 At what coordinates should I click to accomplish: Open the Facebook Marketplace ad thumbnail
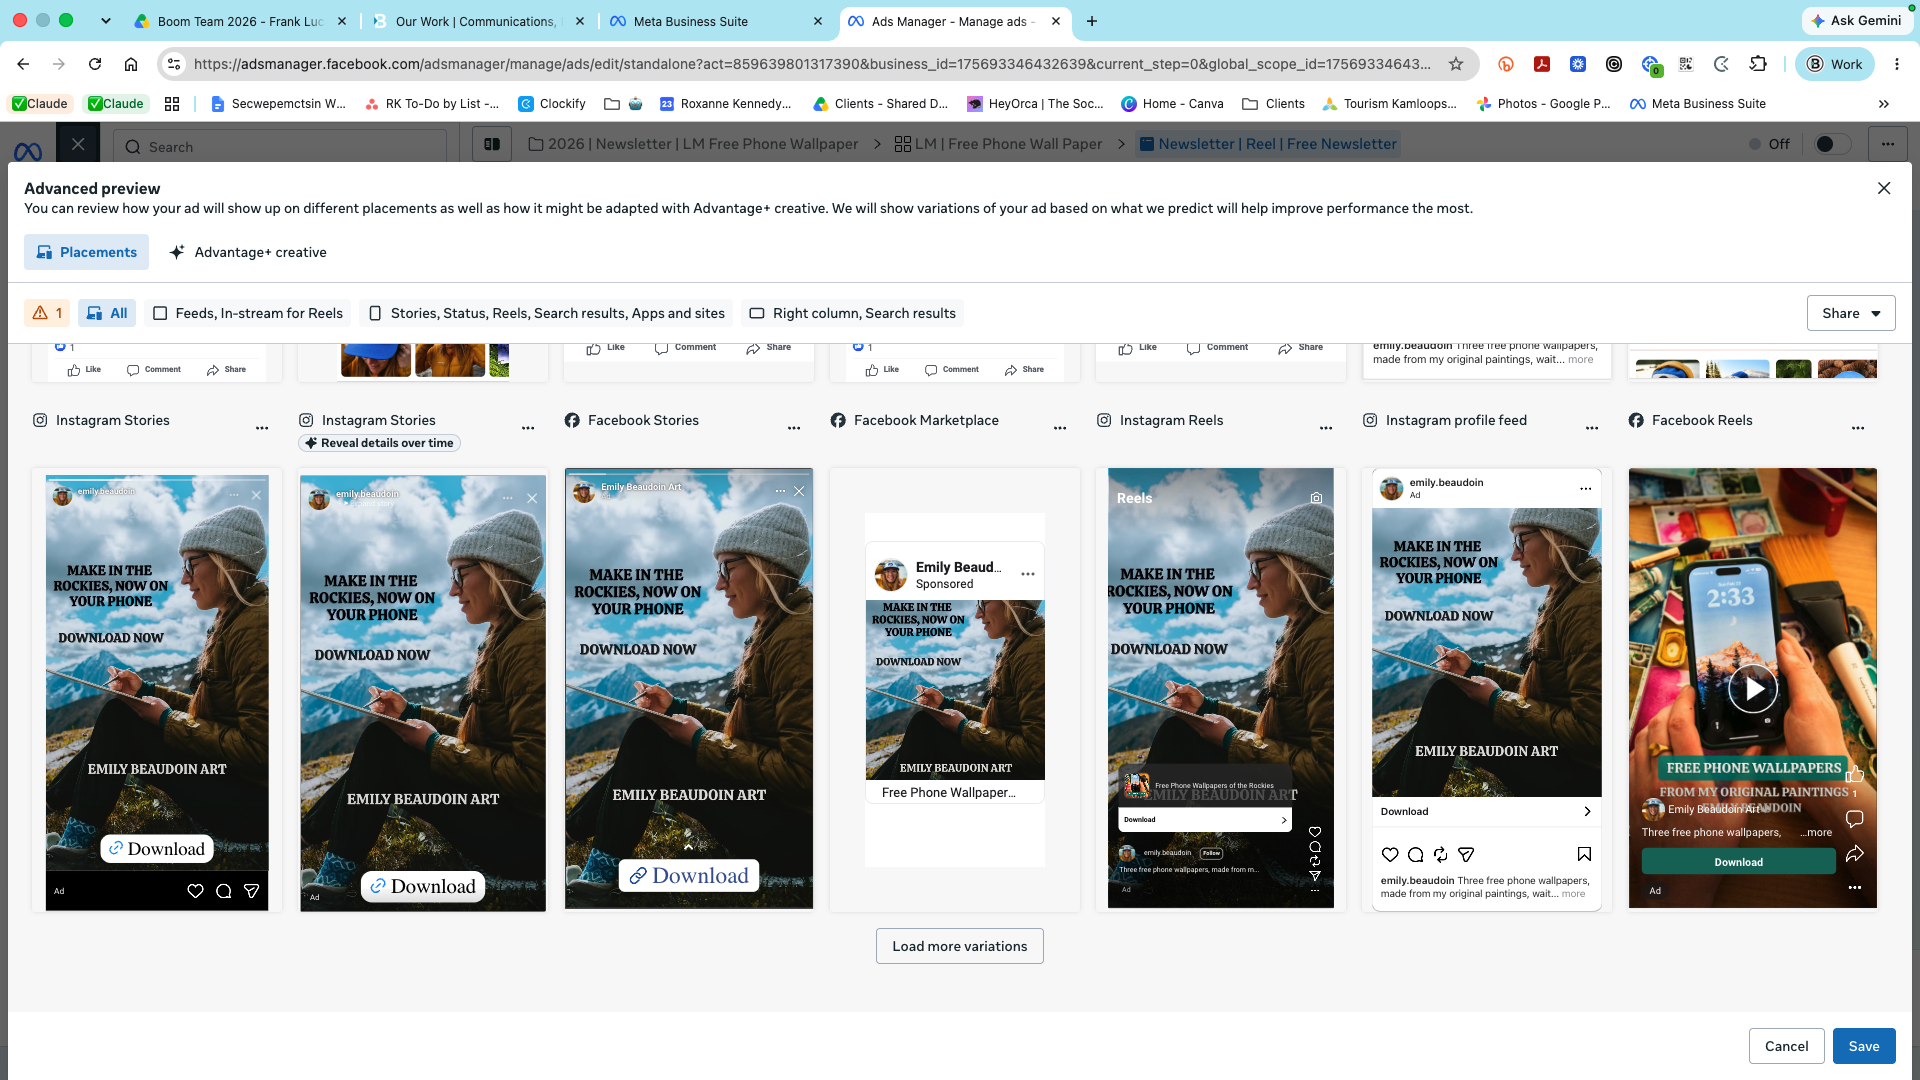click(x=955, y=690)
